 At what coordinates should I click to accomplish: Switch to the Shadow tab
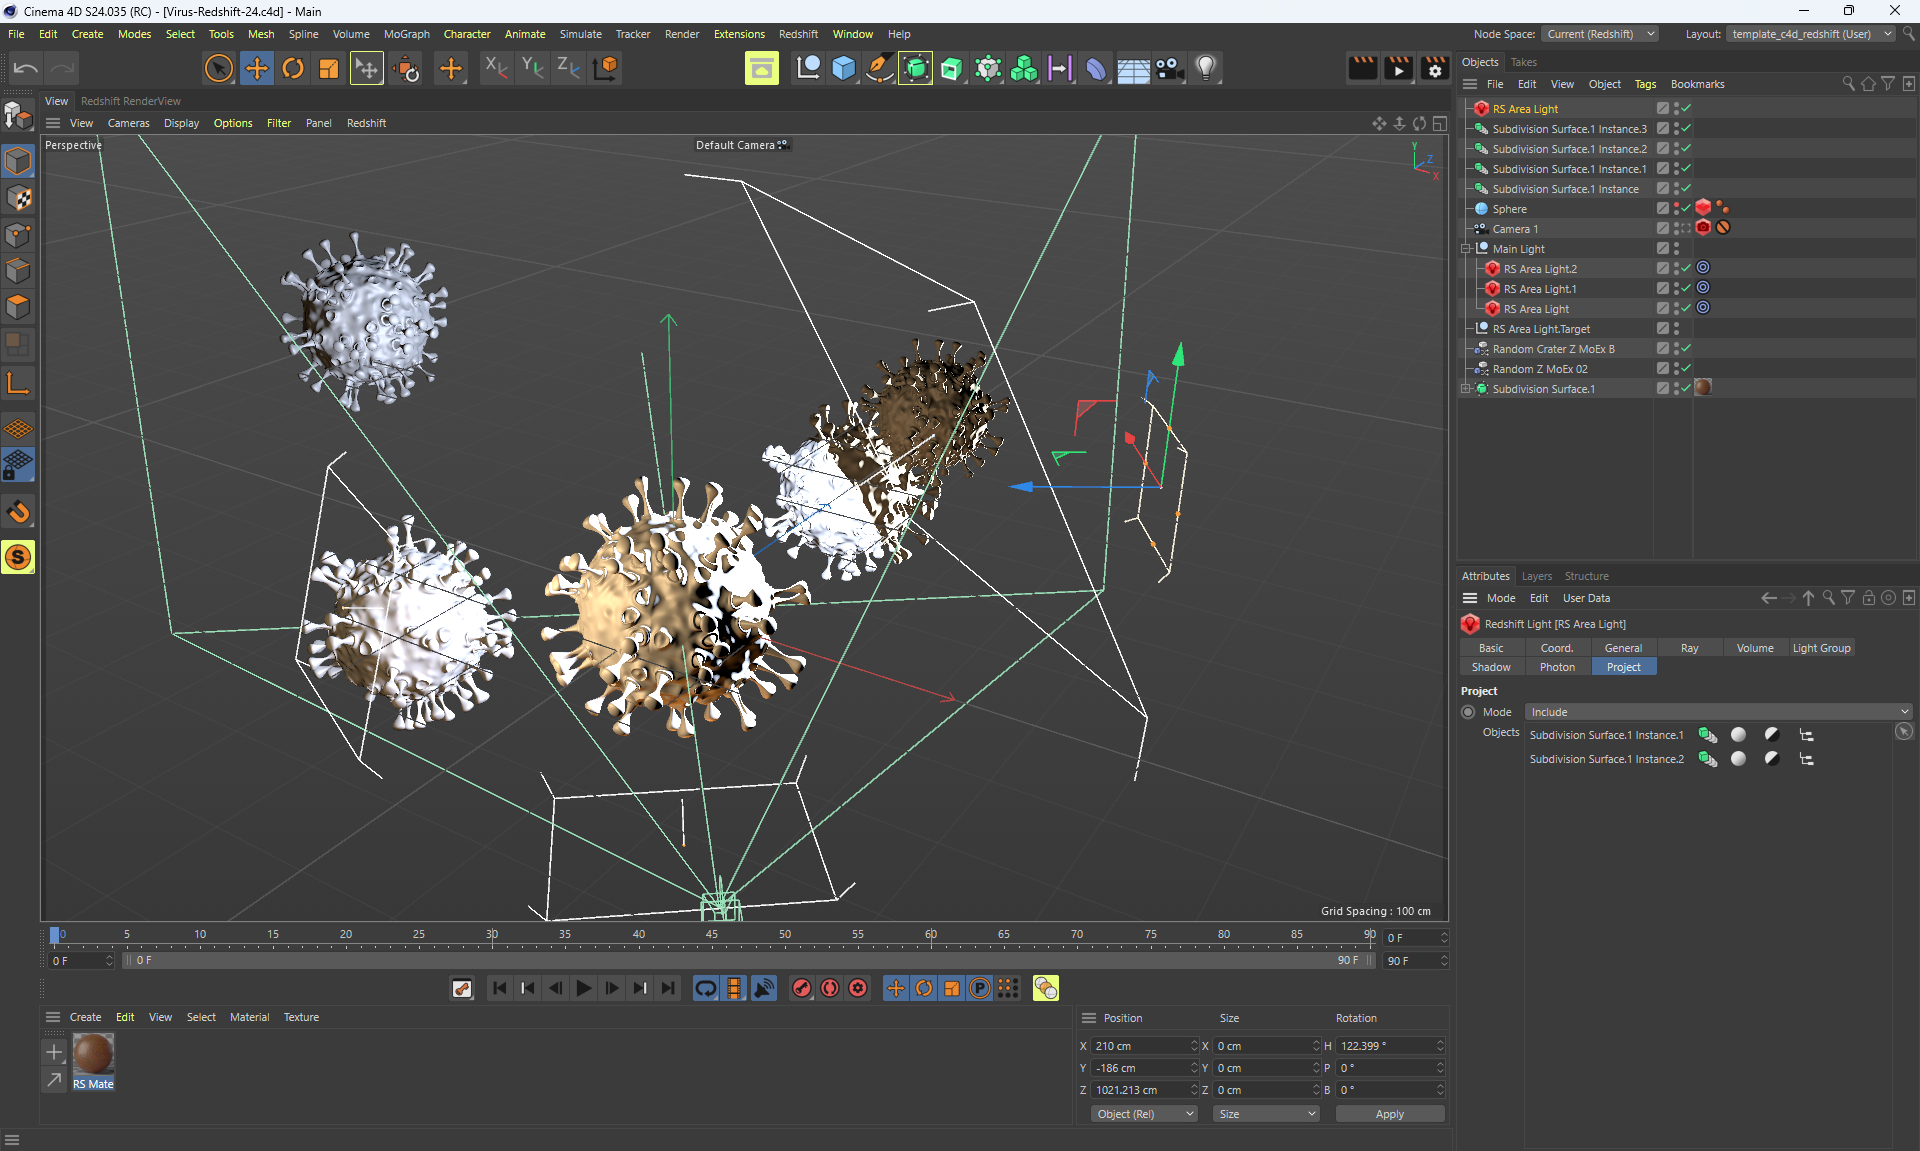point(1490,667)
